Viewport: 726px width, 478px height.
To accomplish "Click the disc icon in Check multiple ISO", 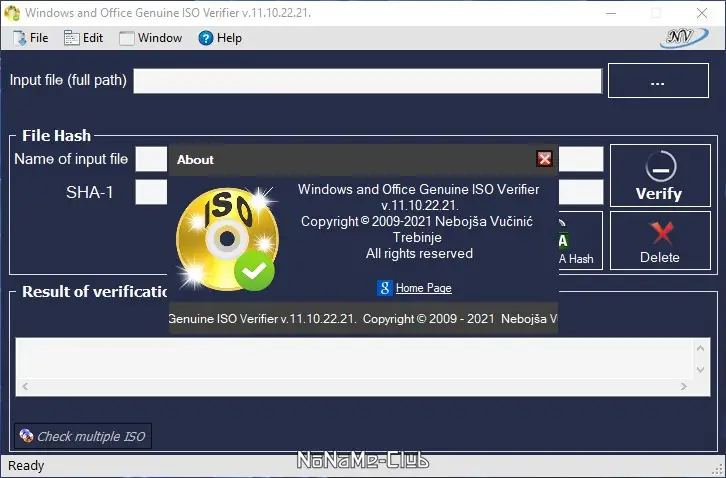I will [x=26, y=435].
